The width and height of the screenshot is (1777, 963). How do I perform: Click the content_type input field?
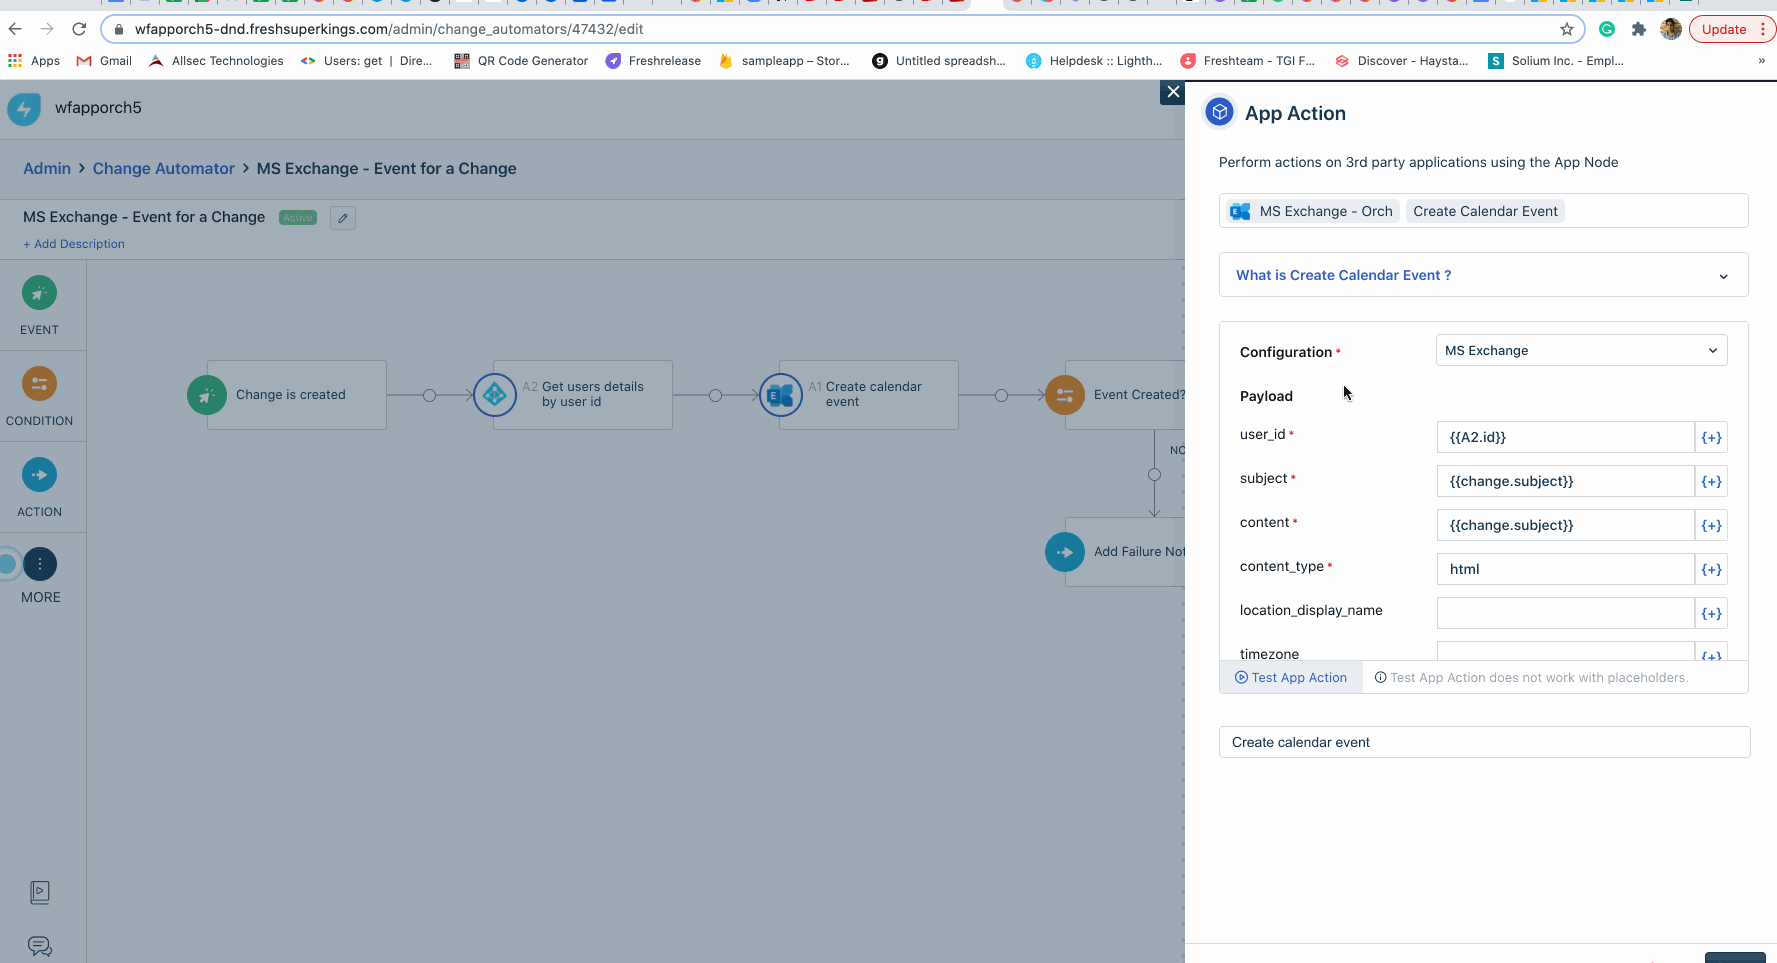(1565, 569)
